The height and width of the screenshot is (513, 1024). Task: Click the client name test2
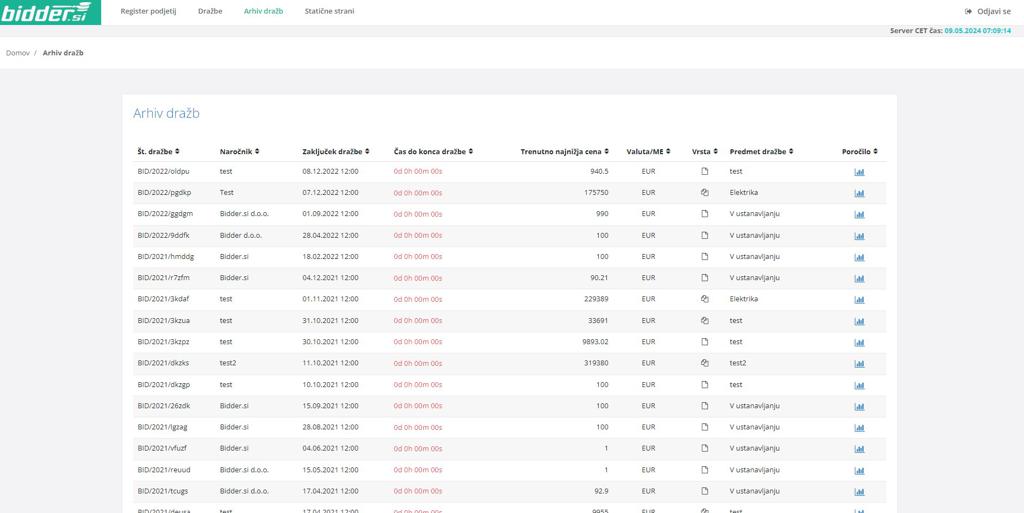(228, 363)
